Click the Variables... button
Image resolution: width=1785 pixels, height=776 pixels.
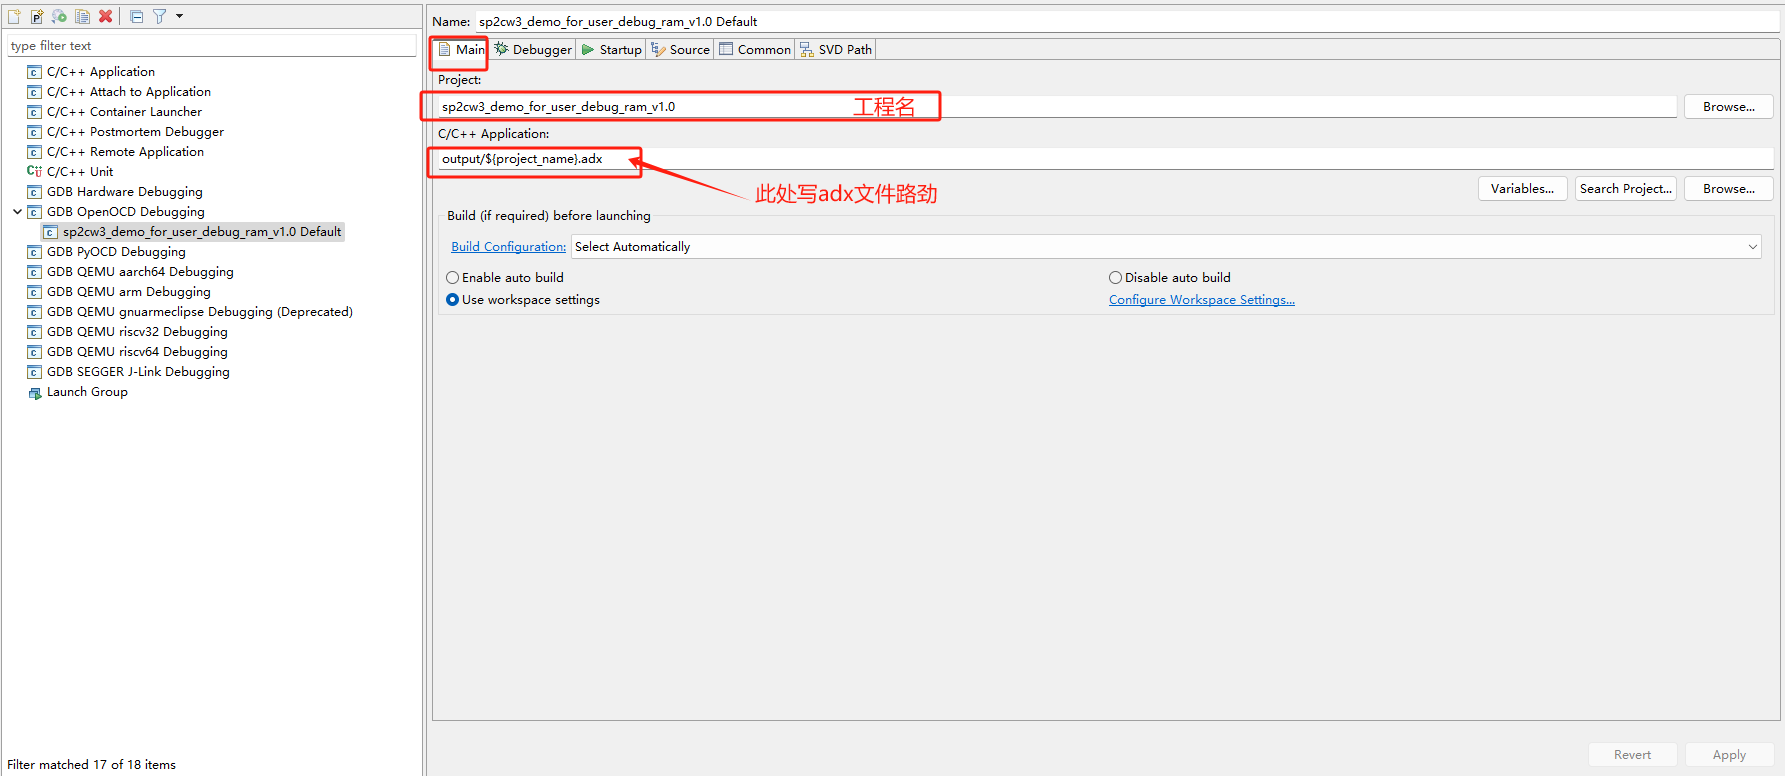coord(1521,189)
